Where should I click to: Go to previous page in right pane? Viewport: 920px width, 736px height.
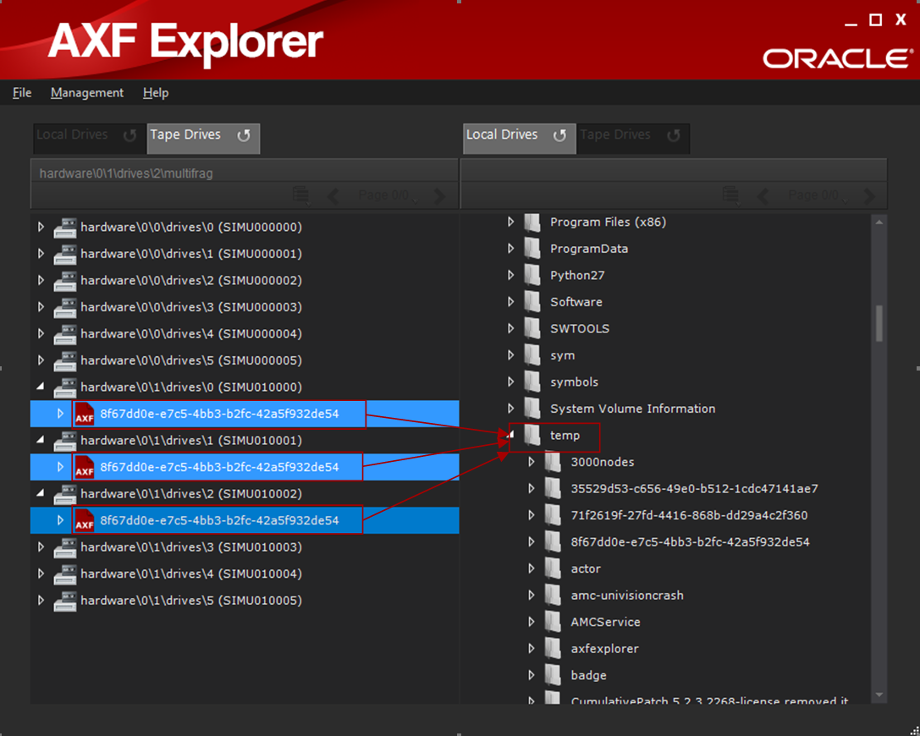tap(763, 195)
